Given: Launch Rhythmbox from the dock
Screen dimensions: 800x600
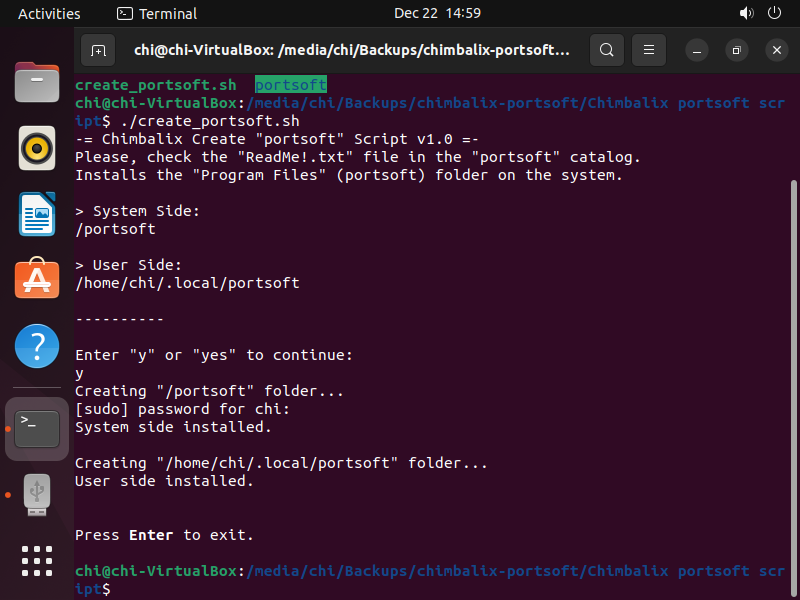Looking at the screenshot, I should [x=37, y=149].
